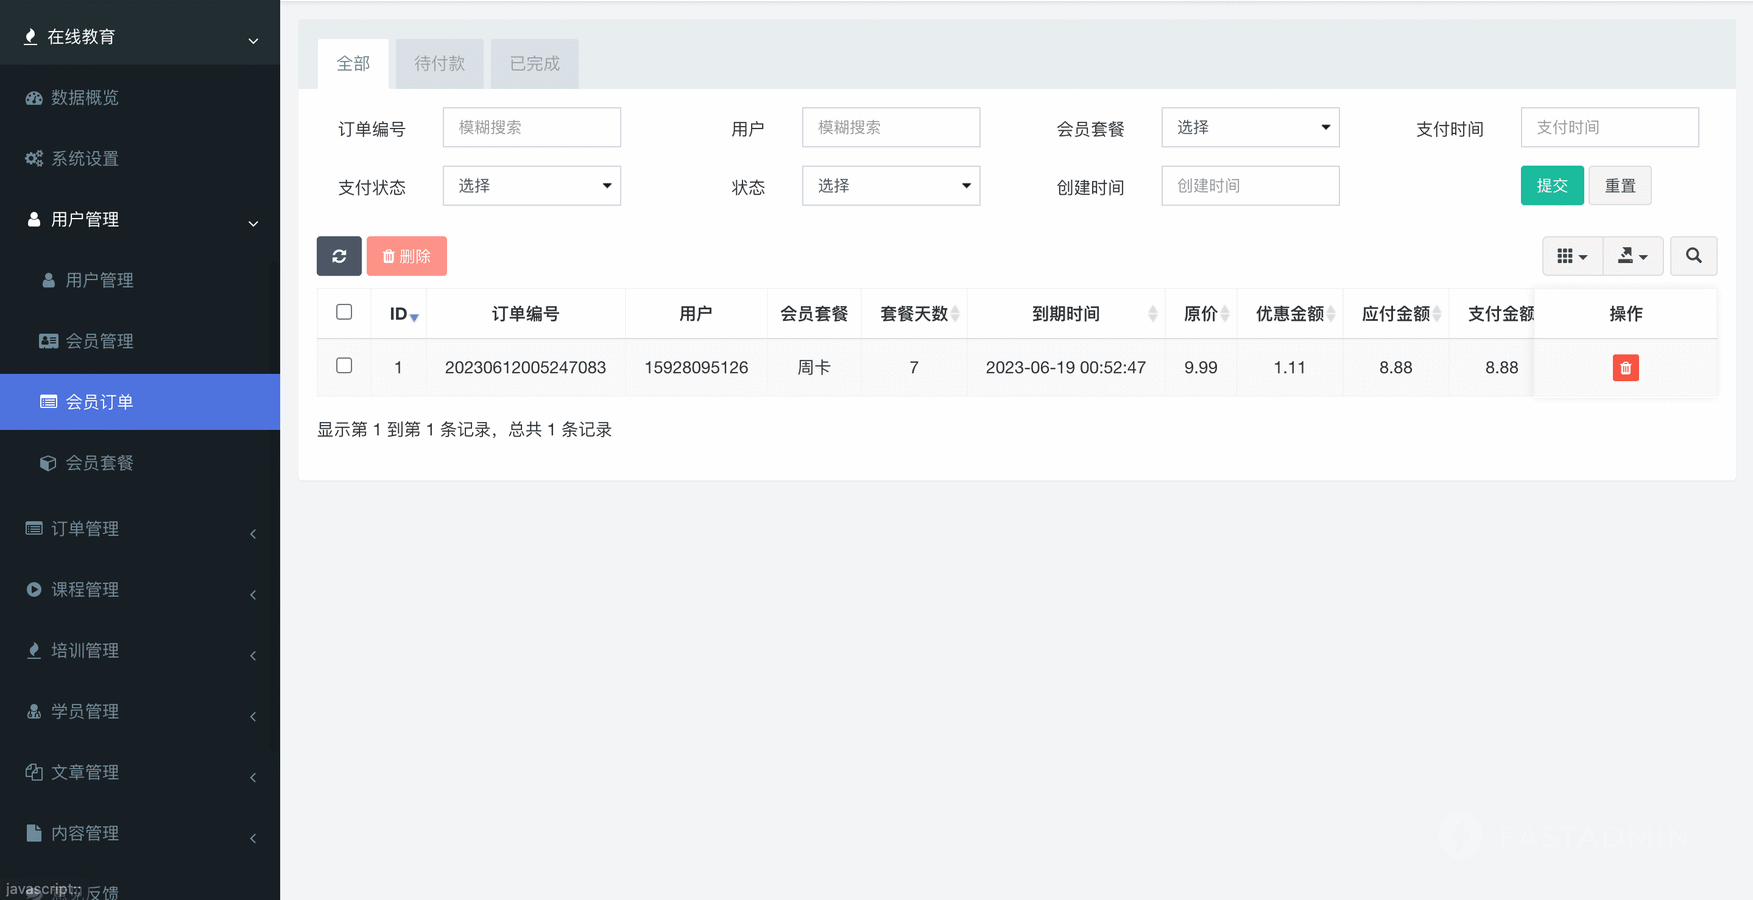This screenshot has height=900, width=1753.
Task: Check the checkbox for order row 1
Action: click(344, 366)
